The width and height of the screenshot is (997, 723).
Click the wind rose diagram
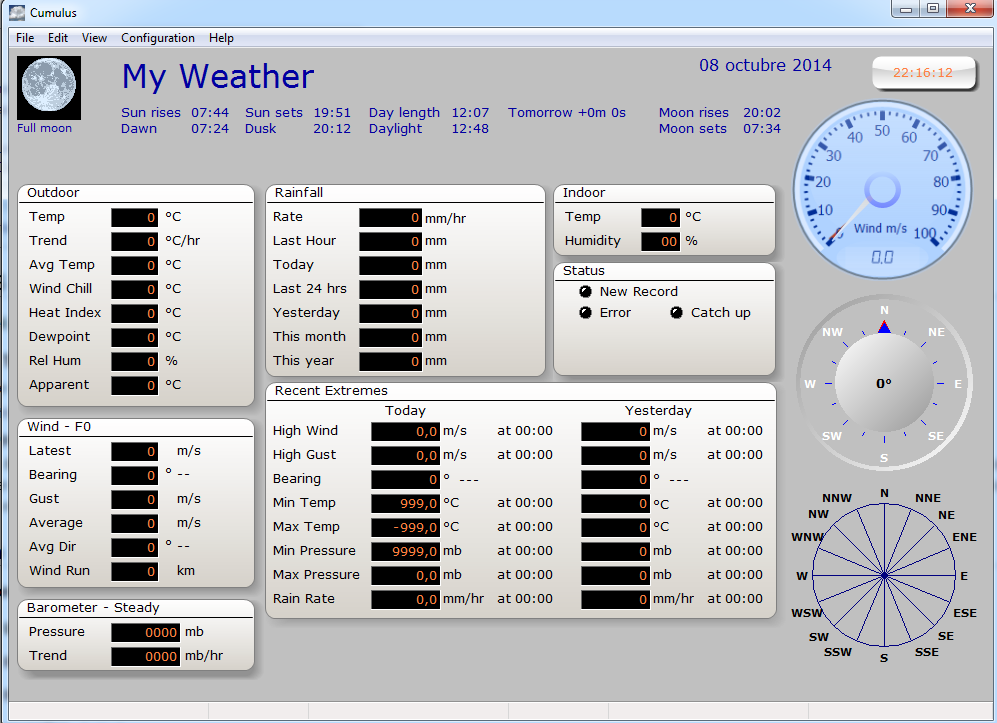(x=884, y=575)
